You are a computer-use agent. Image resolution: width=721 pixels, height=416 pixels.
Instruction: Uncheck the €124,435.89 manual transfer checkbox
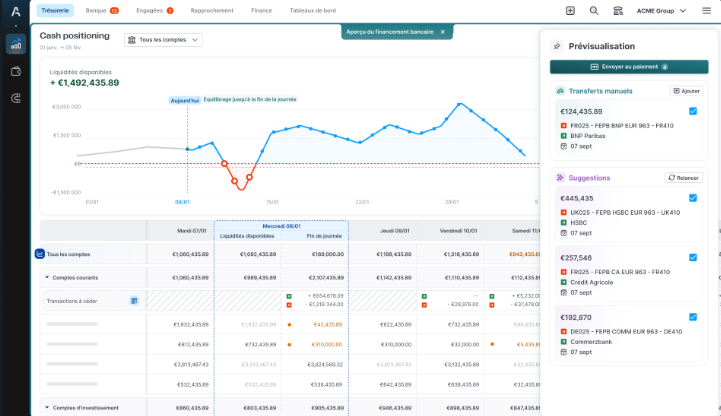pyautogui.click(x=693, y=111)
